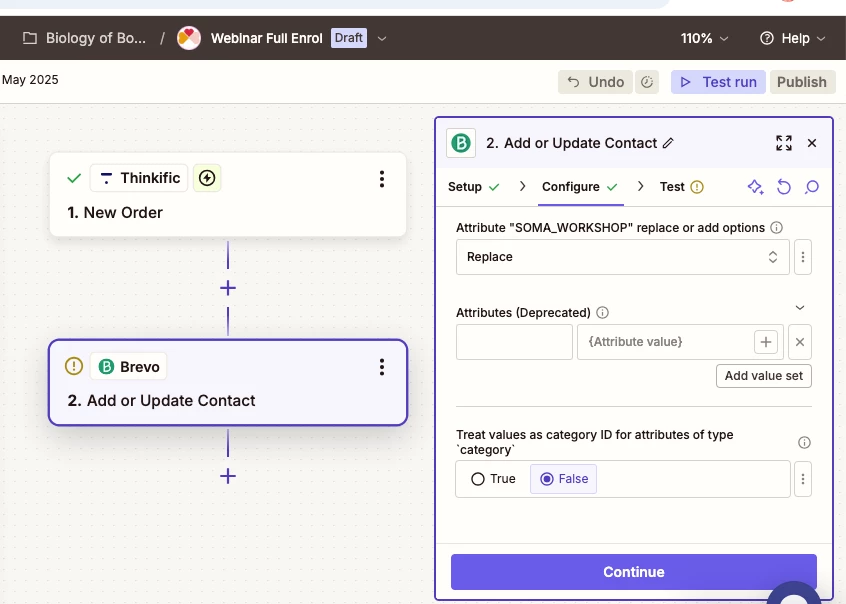Rename step with the pencil icon
The width and height of the screenshot is (846, 604).
point(668,143)
